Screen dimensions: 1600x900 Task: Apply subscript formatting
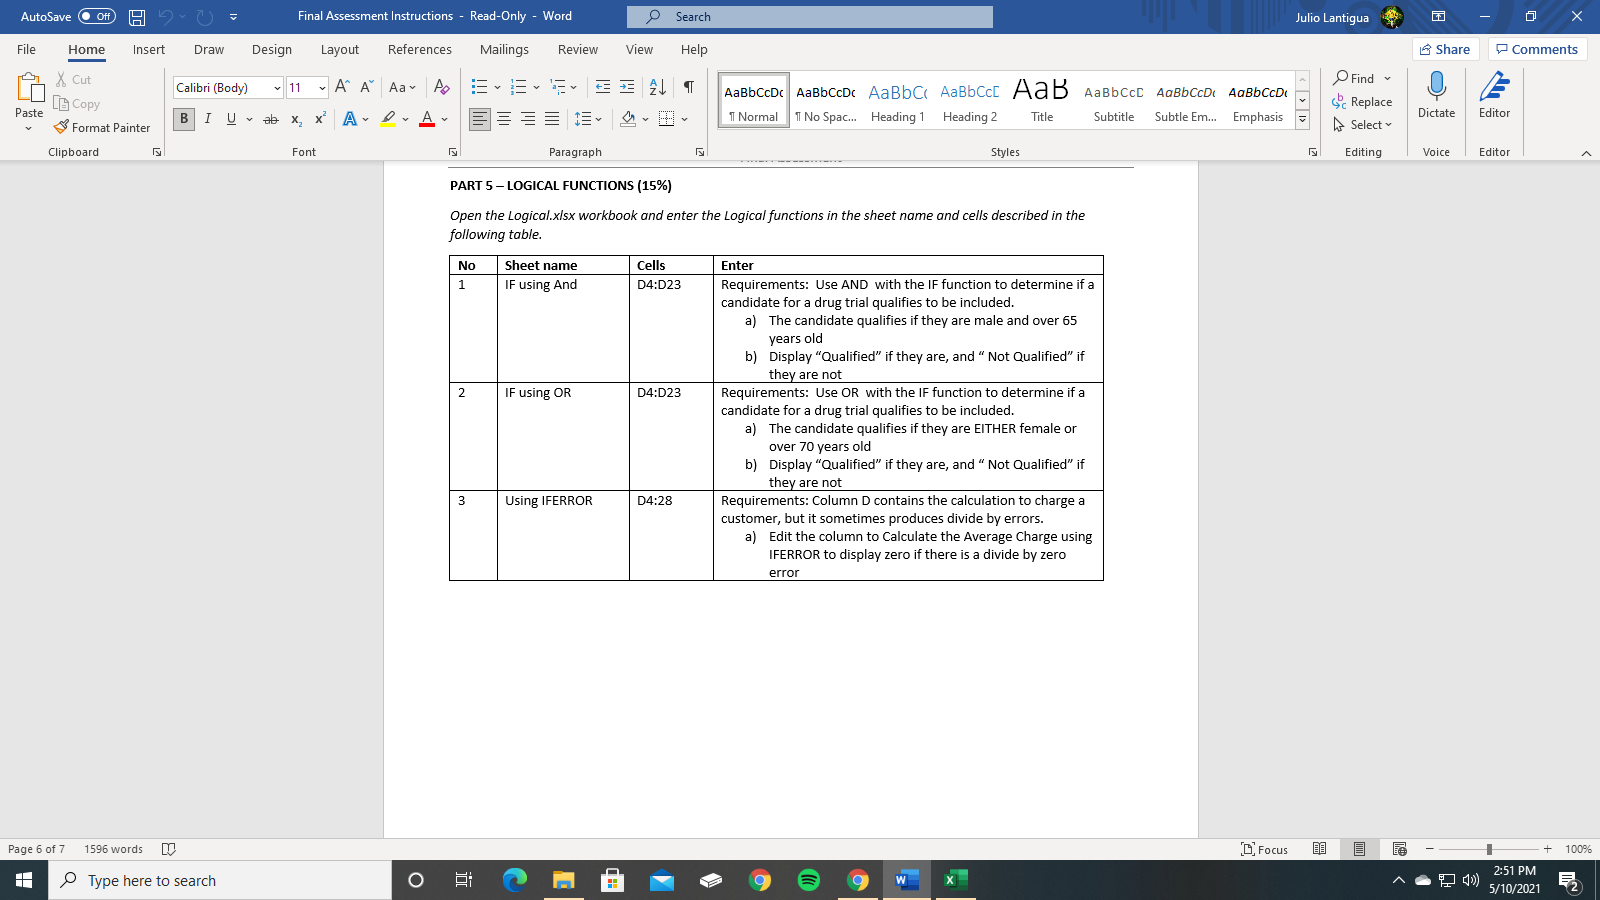click(295, 119)
